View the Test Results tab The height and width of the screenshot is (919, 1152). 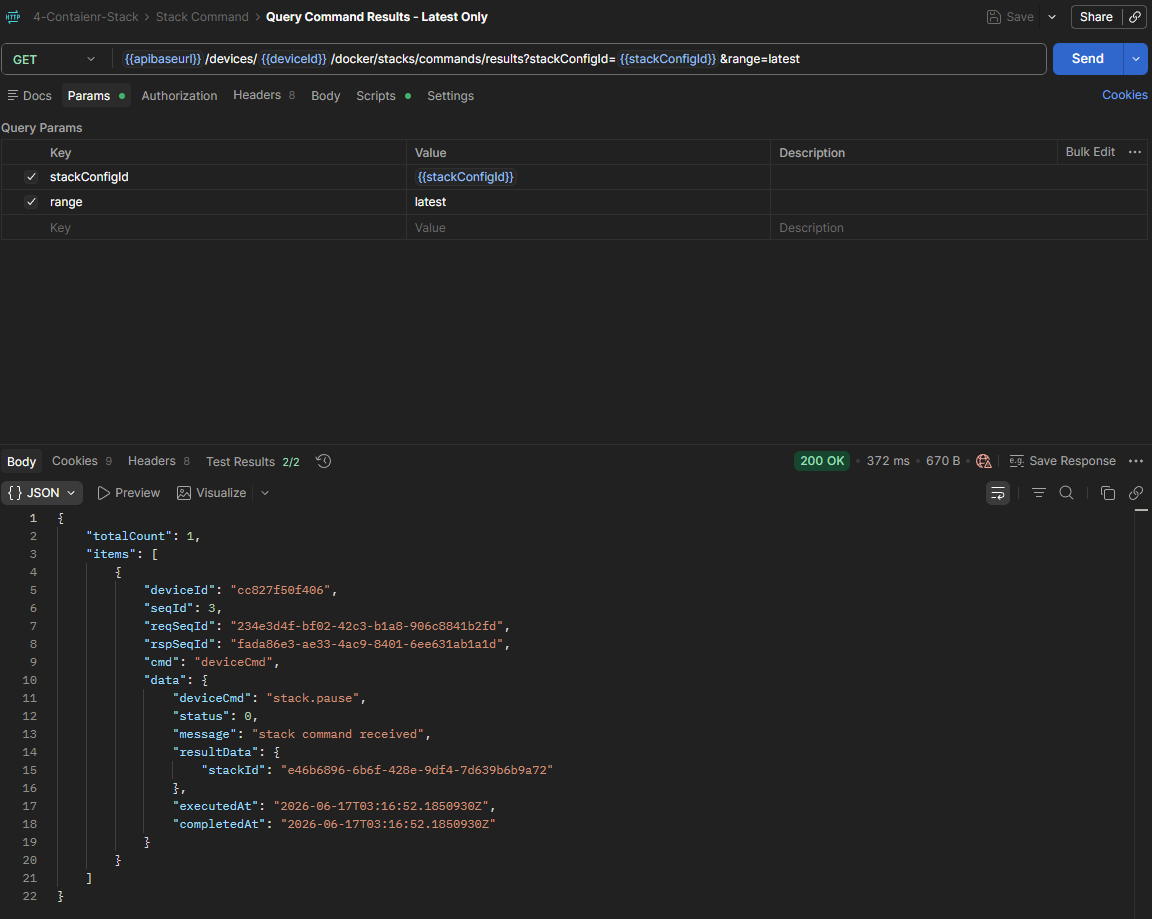(x=253, y=461)
